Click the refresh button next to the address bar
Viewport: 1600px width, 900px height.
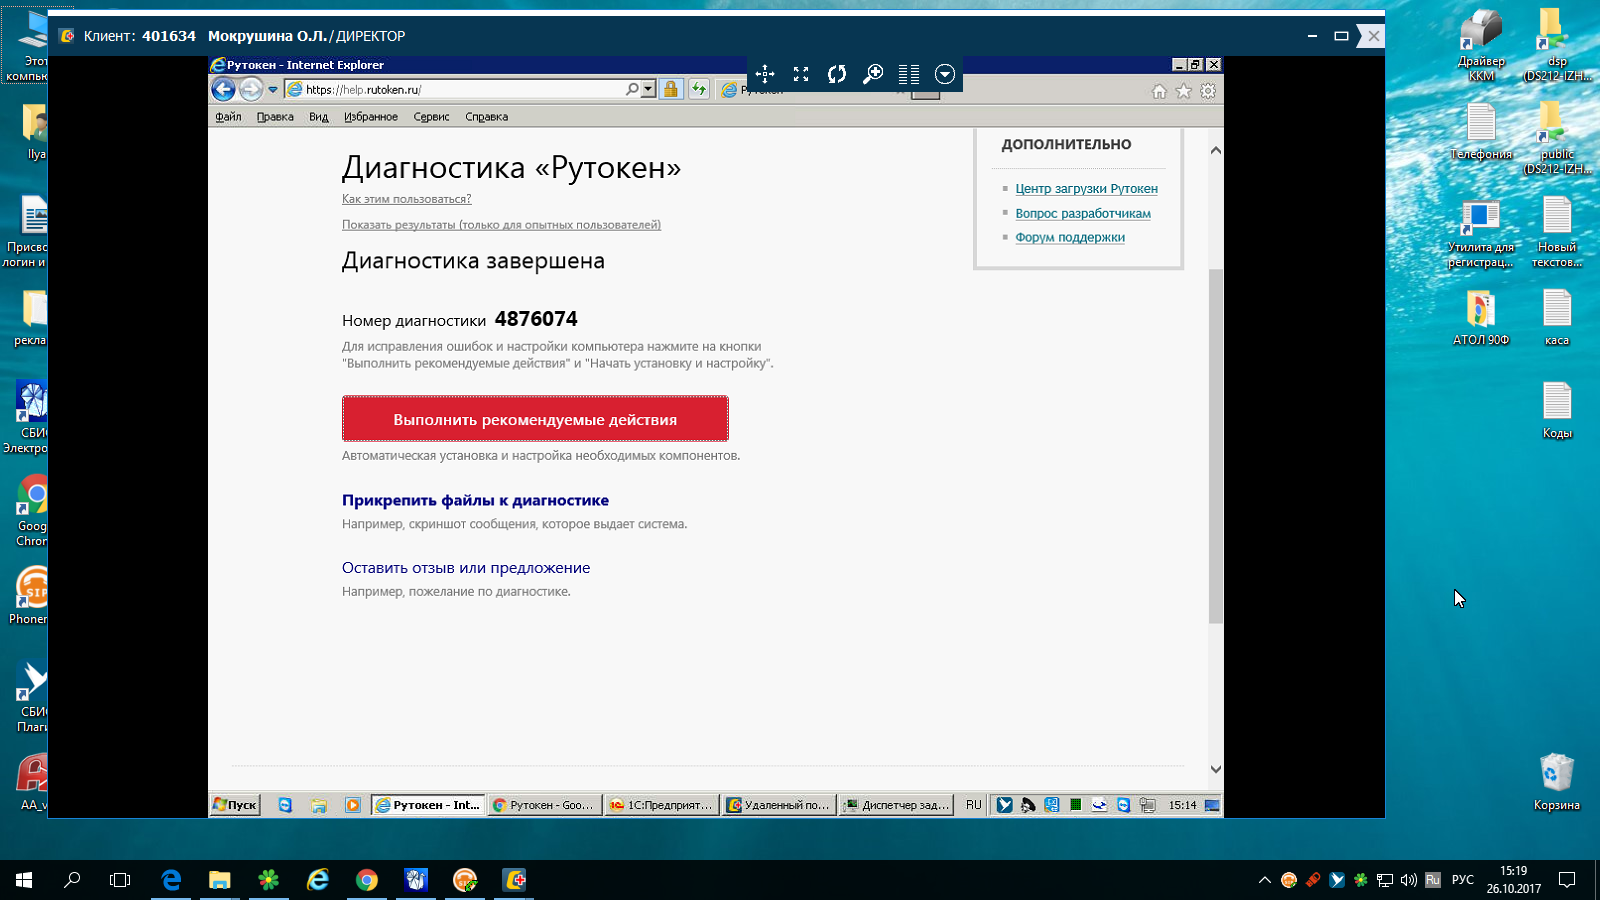click(x=699, y=90)
